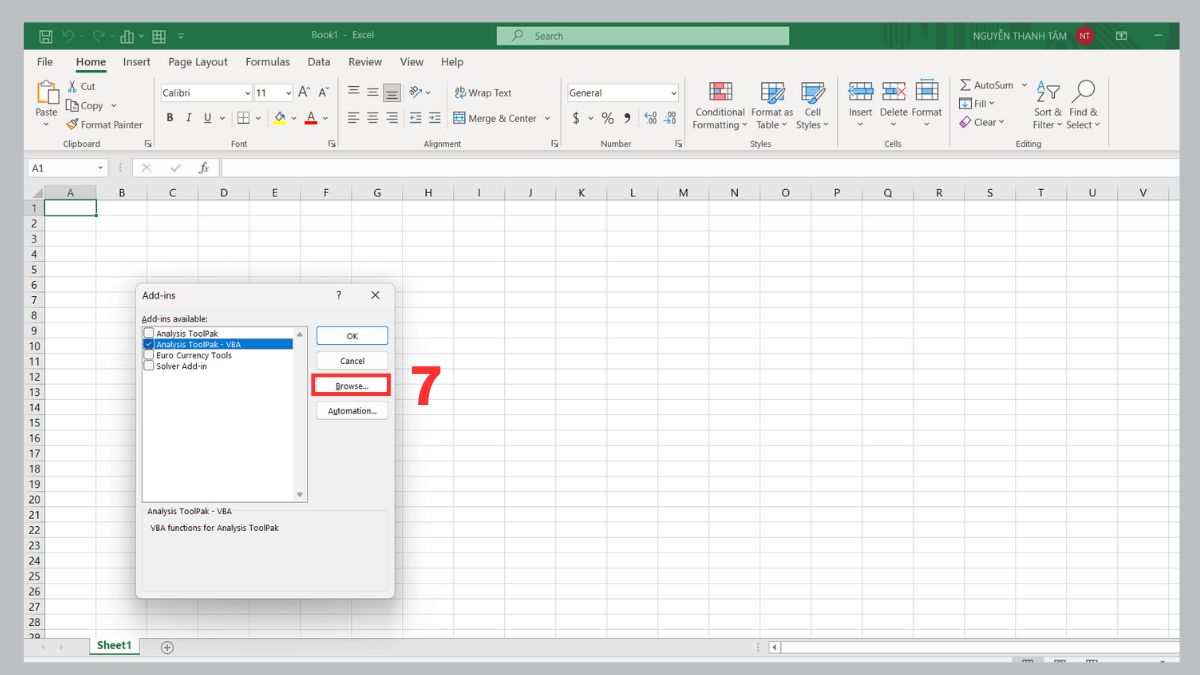The width and height of the screenshot is (1200, 675).
Task: Add a new sheet with plus icon
Action: (x=167, y=647)
